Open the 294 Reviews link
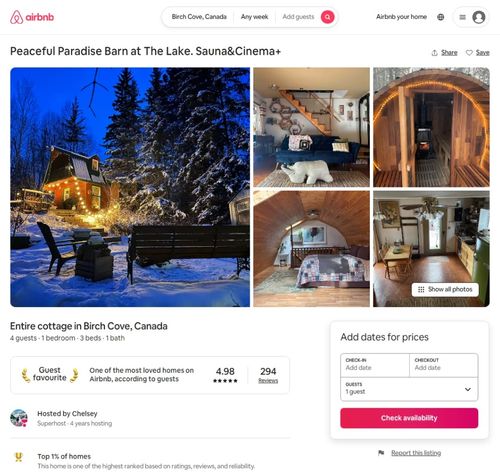This screenshot has width=500, height=474. pyautogui.click(x=268, y=375)
